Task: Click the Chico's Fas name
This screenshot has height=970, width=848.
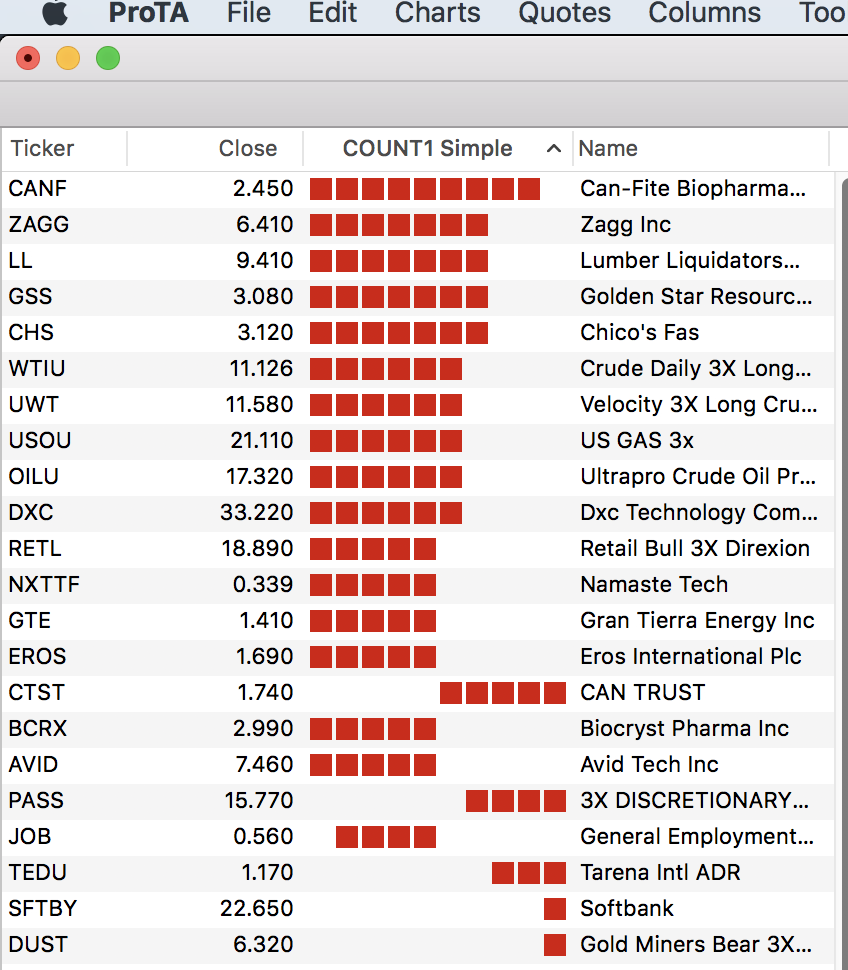Action: point(640,332)
